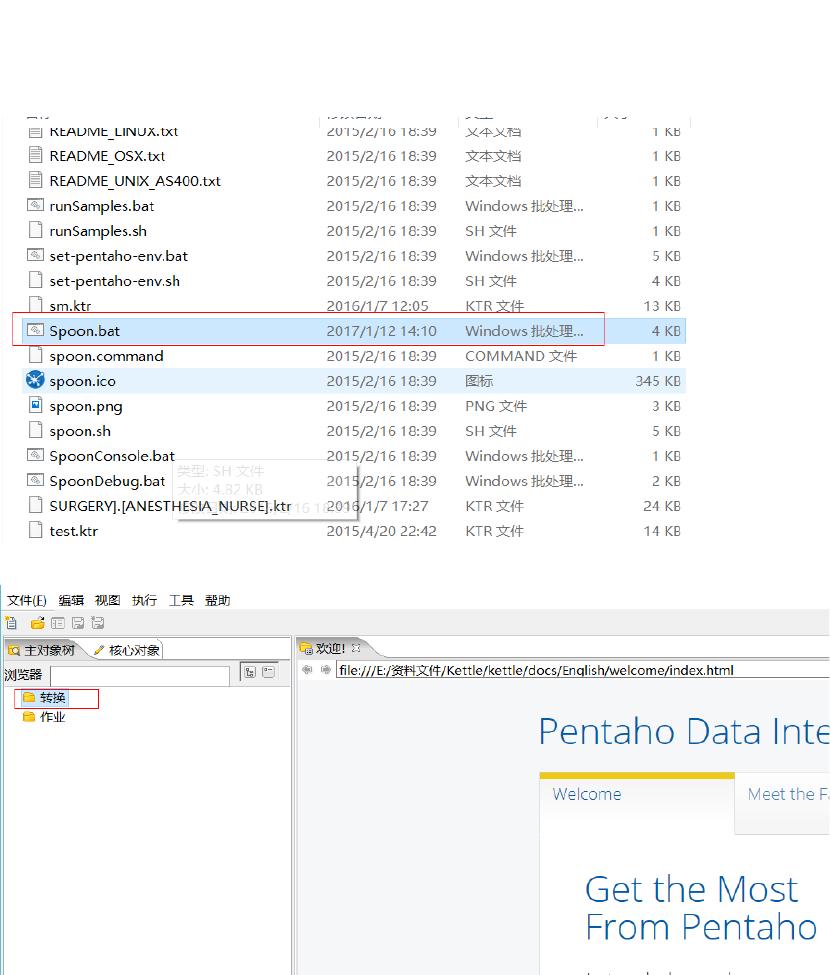Click the 图标 type cell of spoon.ico
The height and width of the screenshot is (975, 831).
479,381
